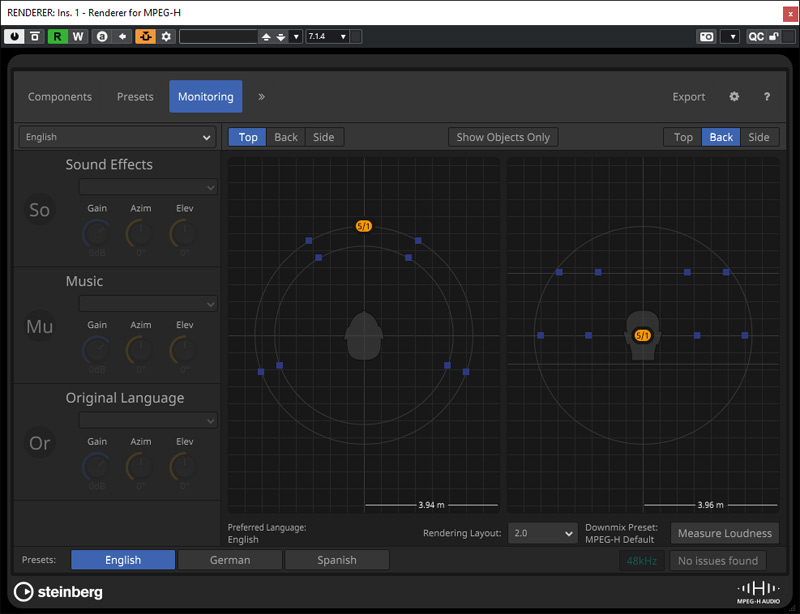Click the preset name field in the toolbar

coord(220,36)
